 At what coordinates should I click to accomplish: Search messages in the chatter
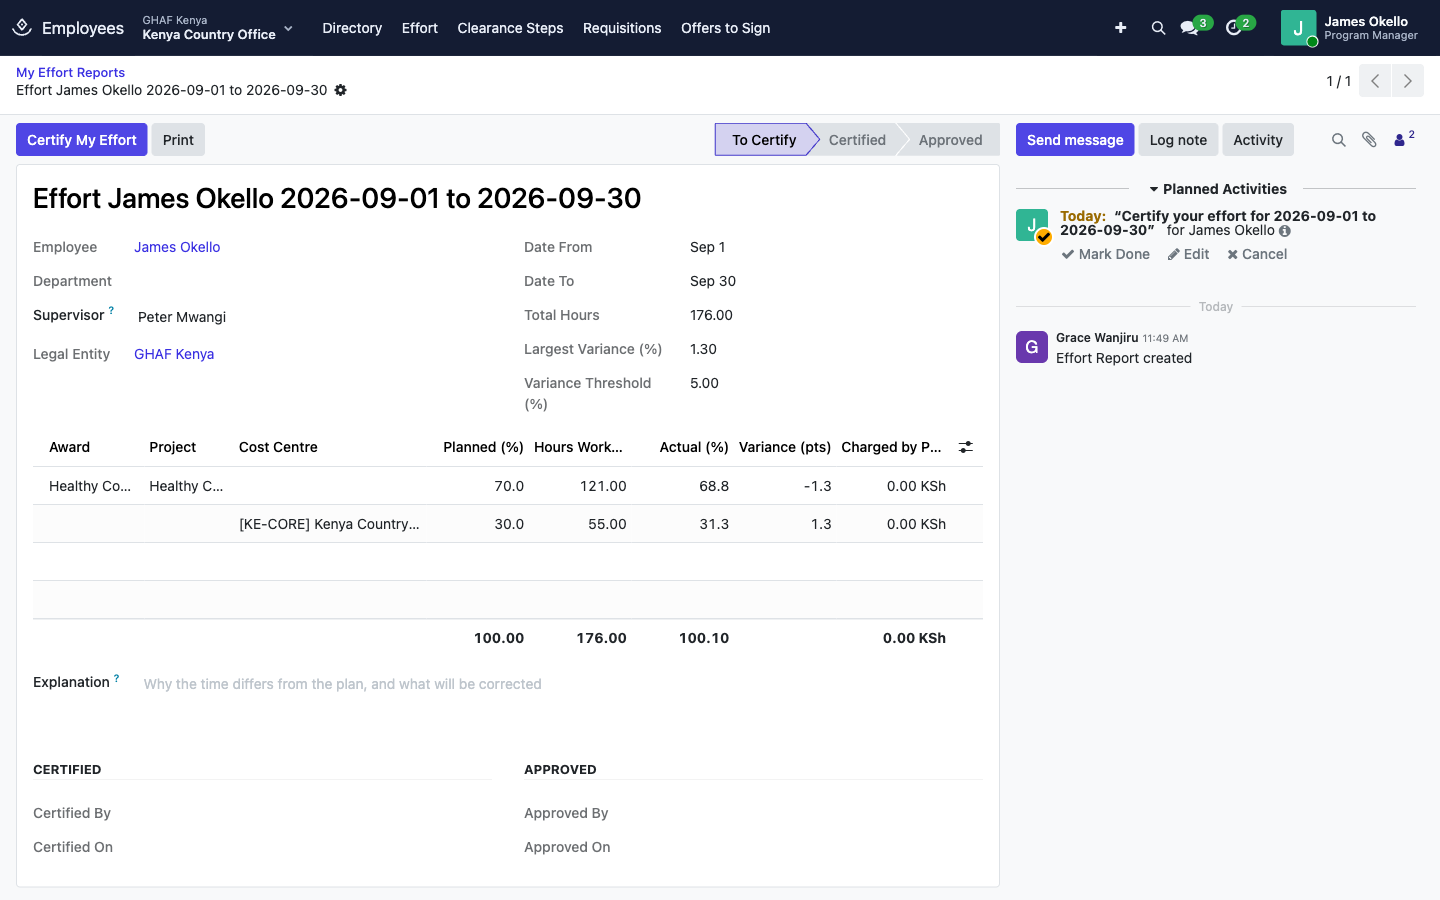pyautogui.click(x=1338, y=140)
